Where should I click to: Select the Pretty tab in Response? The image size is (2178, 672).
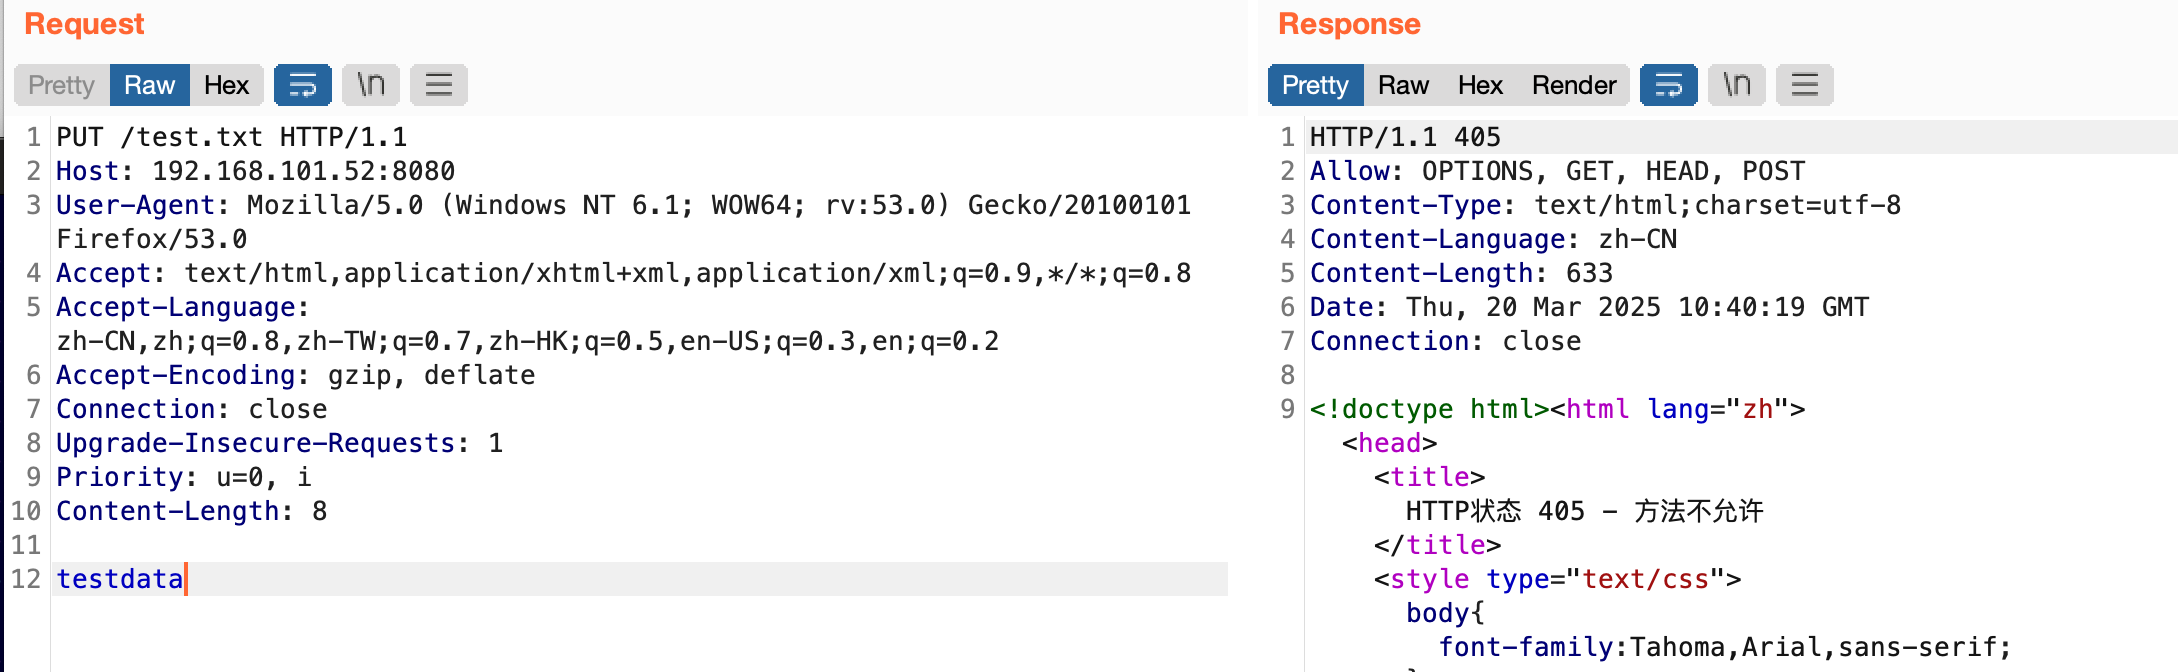(1315, 85)
